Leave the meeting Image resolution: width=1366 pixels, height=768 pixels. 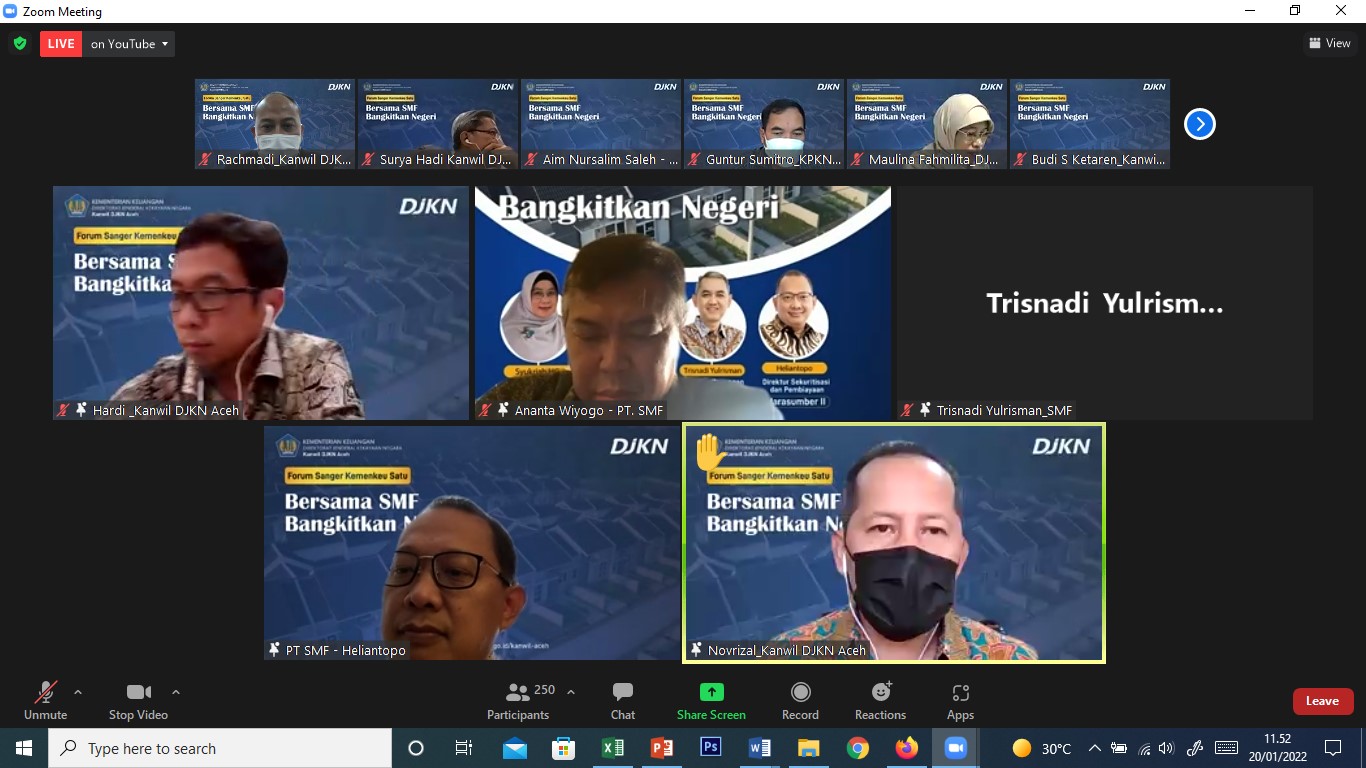(x=1322, y=701)
